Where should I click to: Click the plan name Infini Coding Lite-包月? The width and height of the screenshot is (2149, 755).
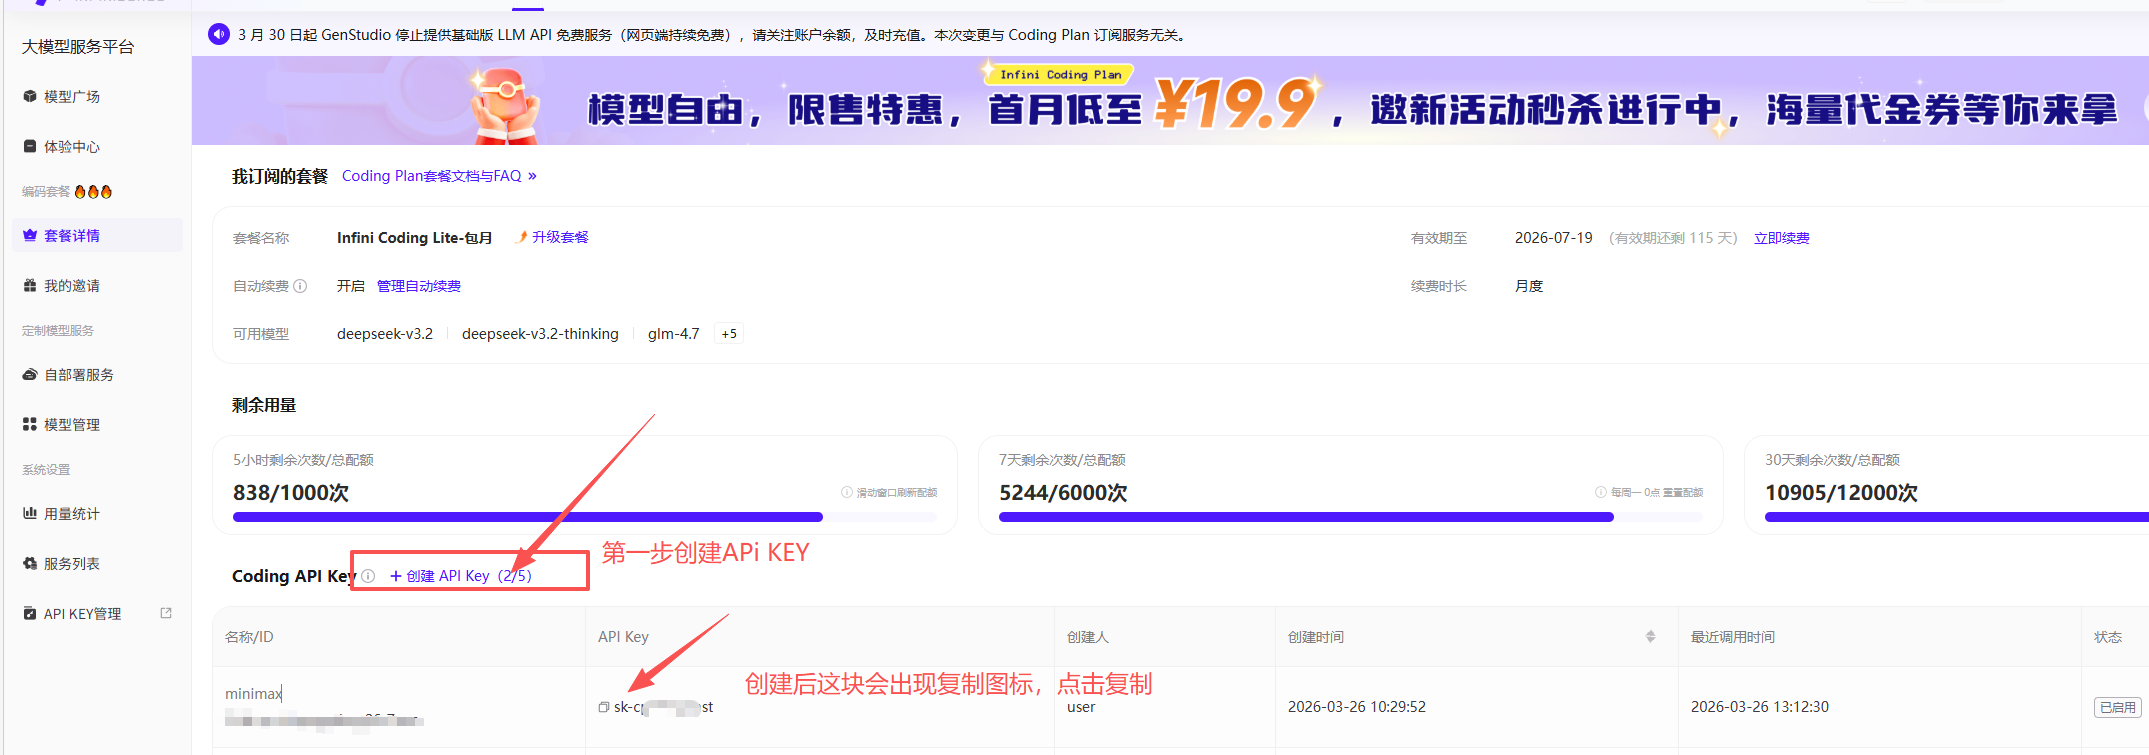pyautogui.click(x=414, y=238)
